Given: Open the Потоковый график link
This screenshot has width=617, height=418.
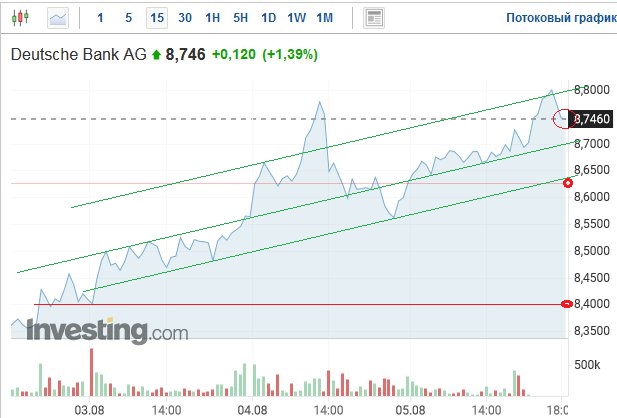Looking at the screenshot, I should (561, 18).
